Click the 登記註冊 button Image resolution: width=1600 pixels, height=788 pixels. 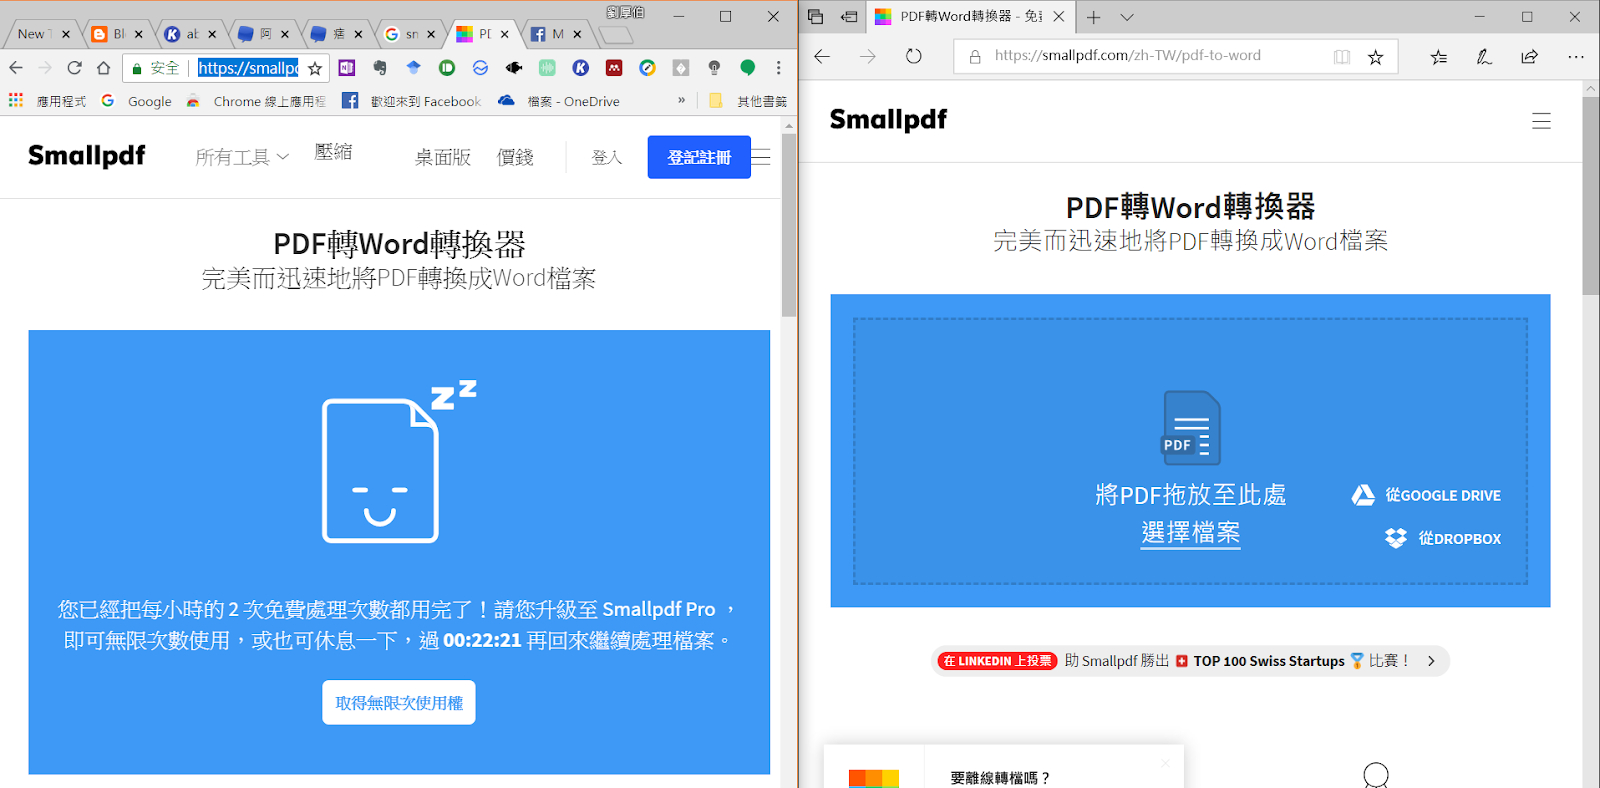(x=699, y=157)
